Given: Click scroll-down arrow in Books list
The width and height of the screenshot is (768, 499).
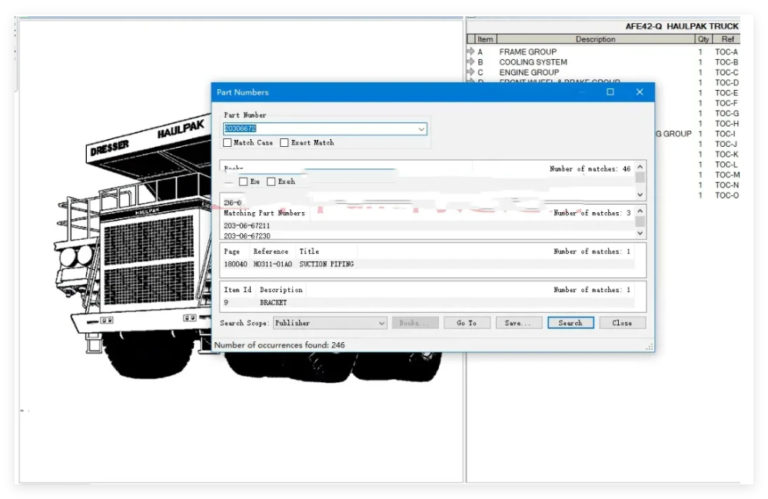Looking at the screenshot, I should 640,194.
